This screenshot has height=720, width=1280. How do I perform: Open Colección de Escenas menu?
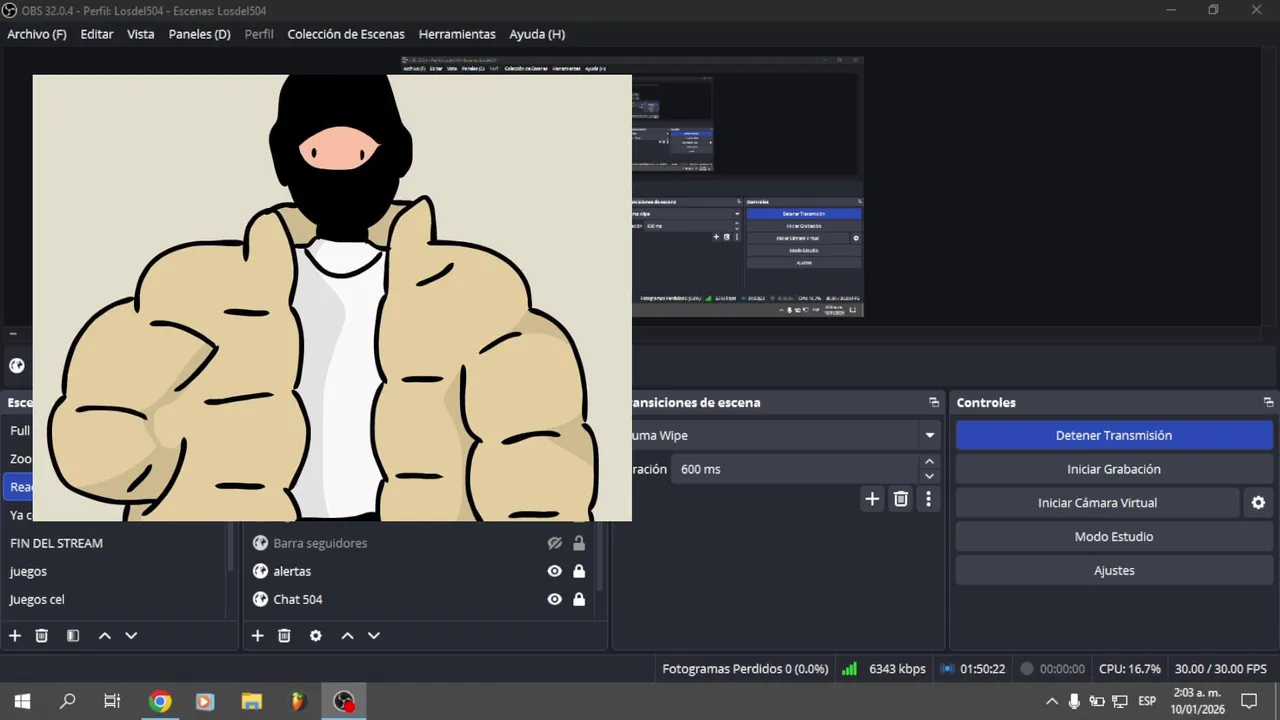[346, 34]
